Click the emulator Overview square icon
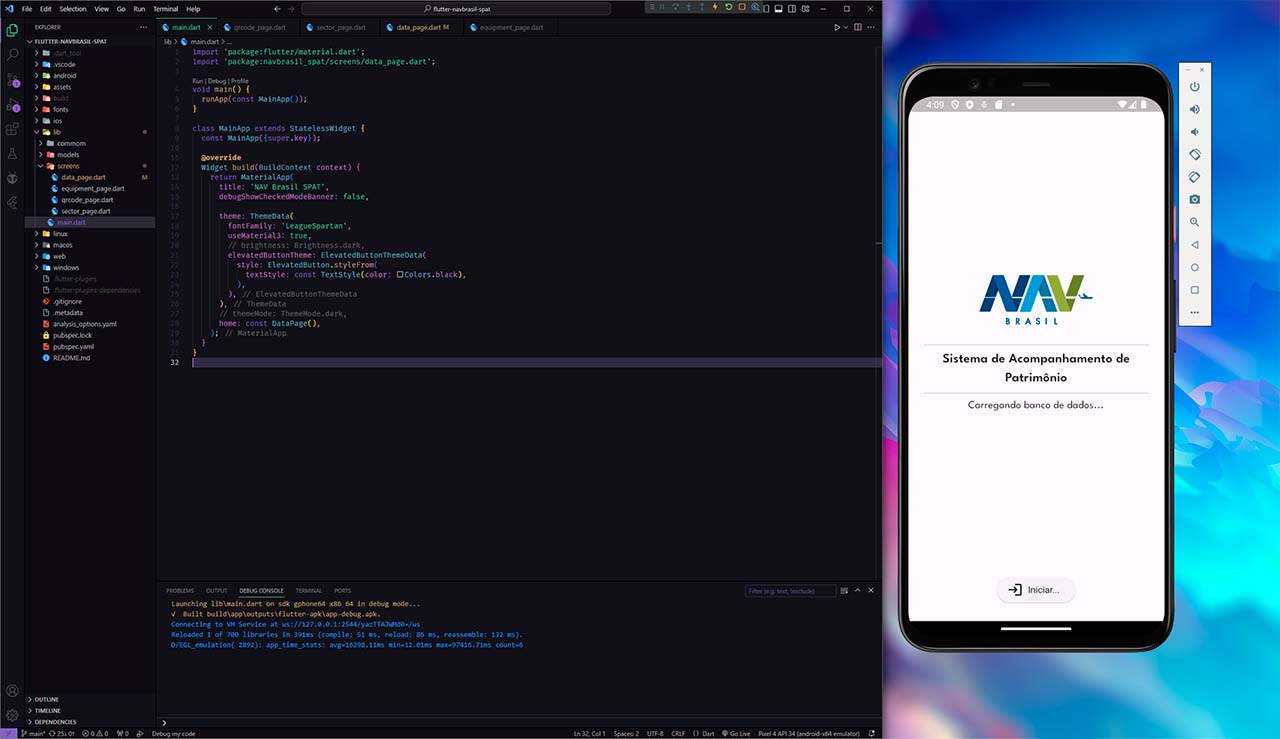This screenshot has width=1280, height=739. (1194, 290)
